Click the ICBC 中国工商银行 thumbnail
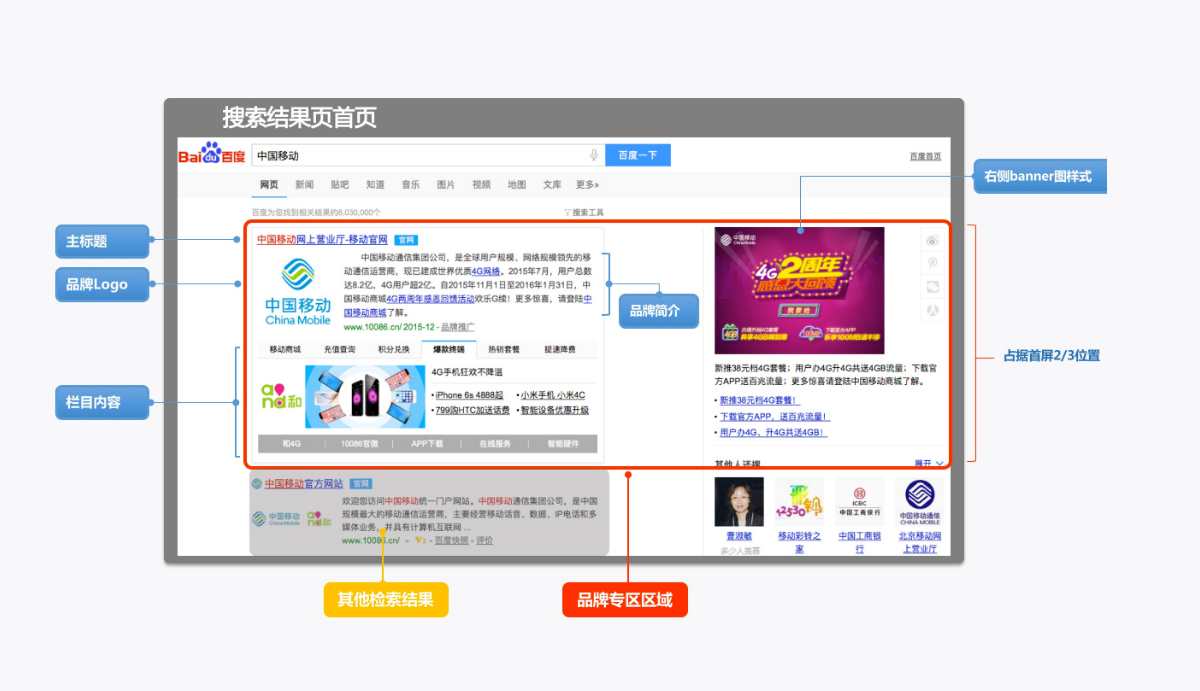The height and width of the screenshot is (691, 1200). click(x=859, y=502)
